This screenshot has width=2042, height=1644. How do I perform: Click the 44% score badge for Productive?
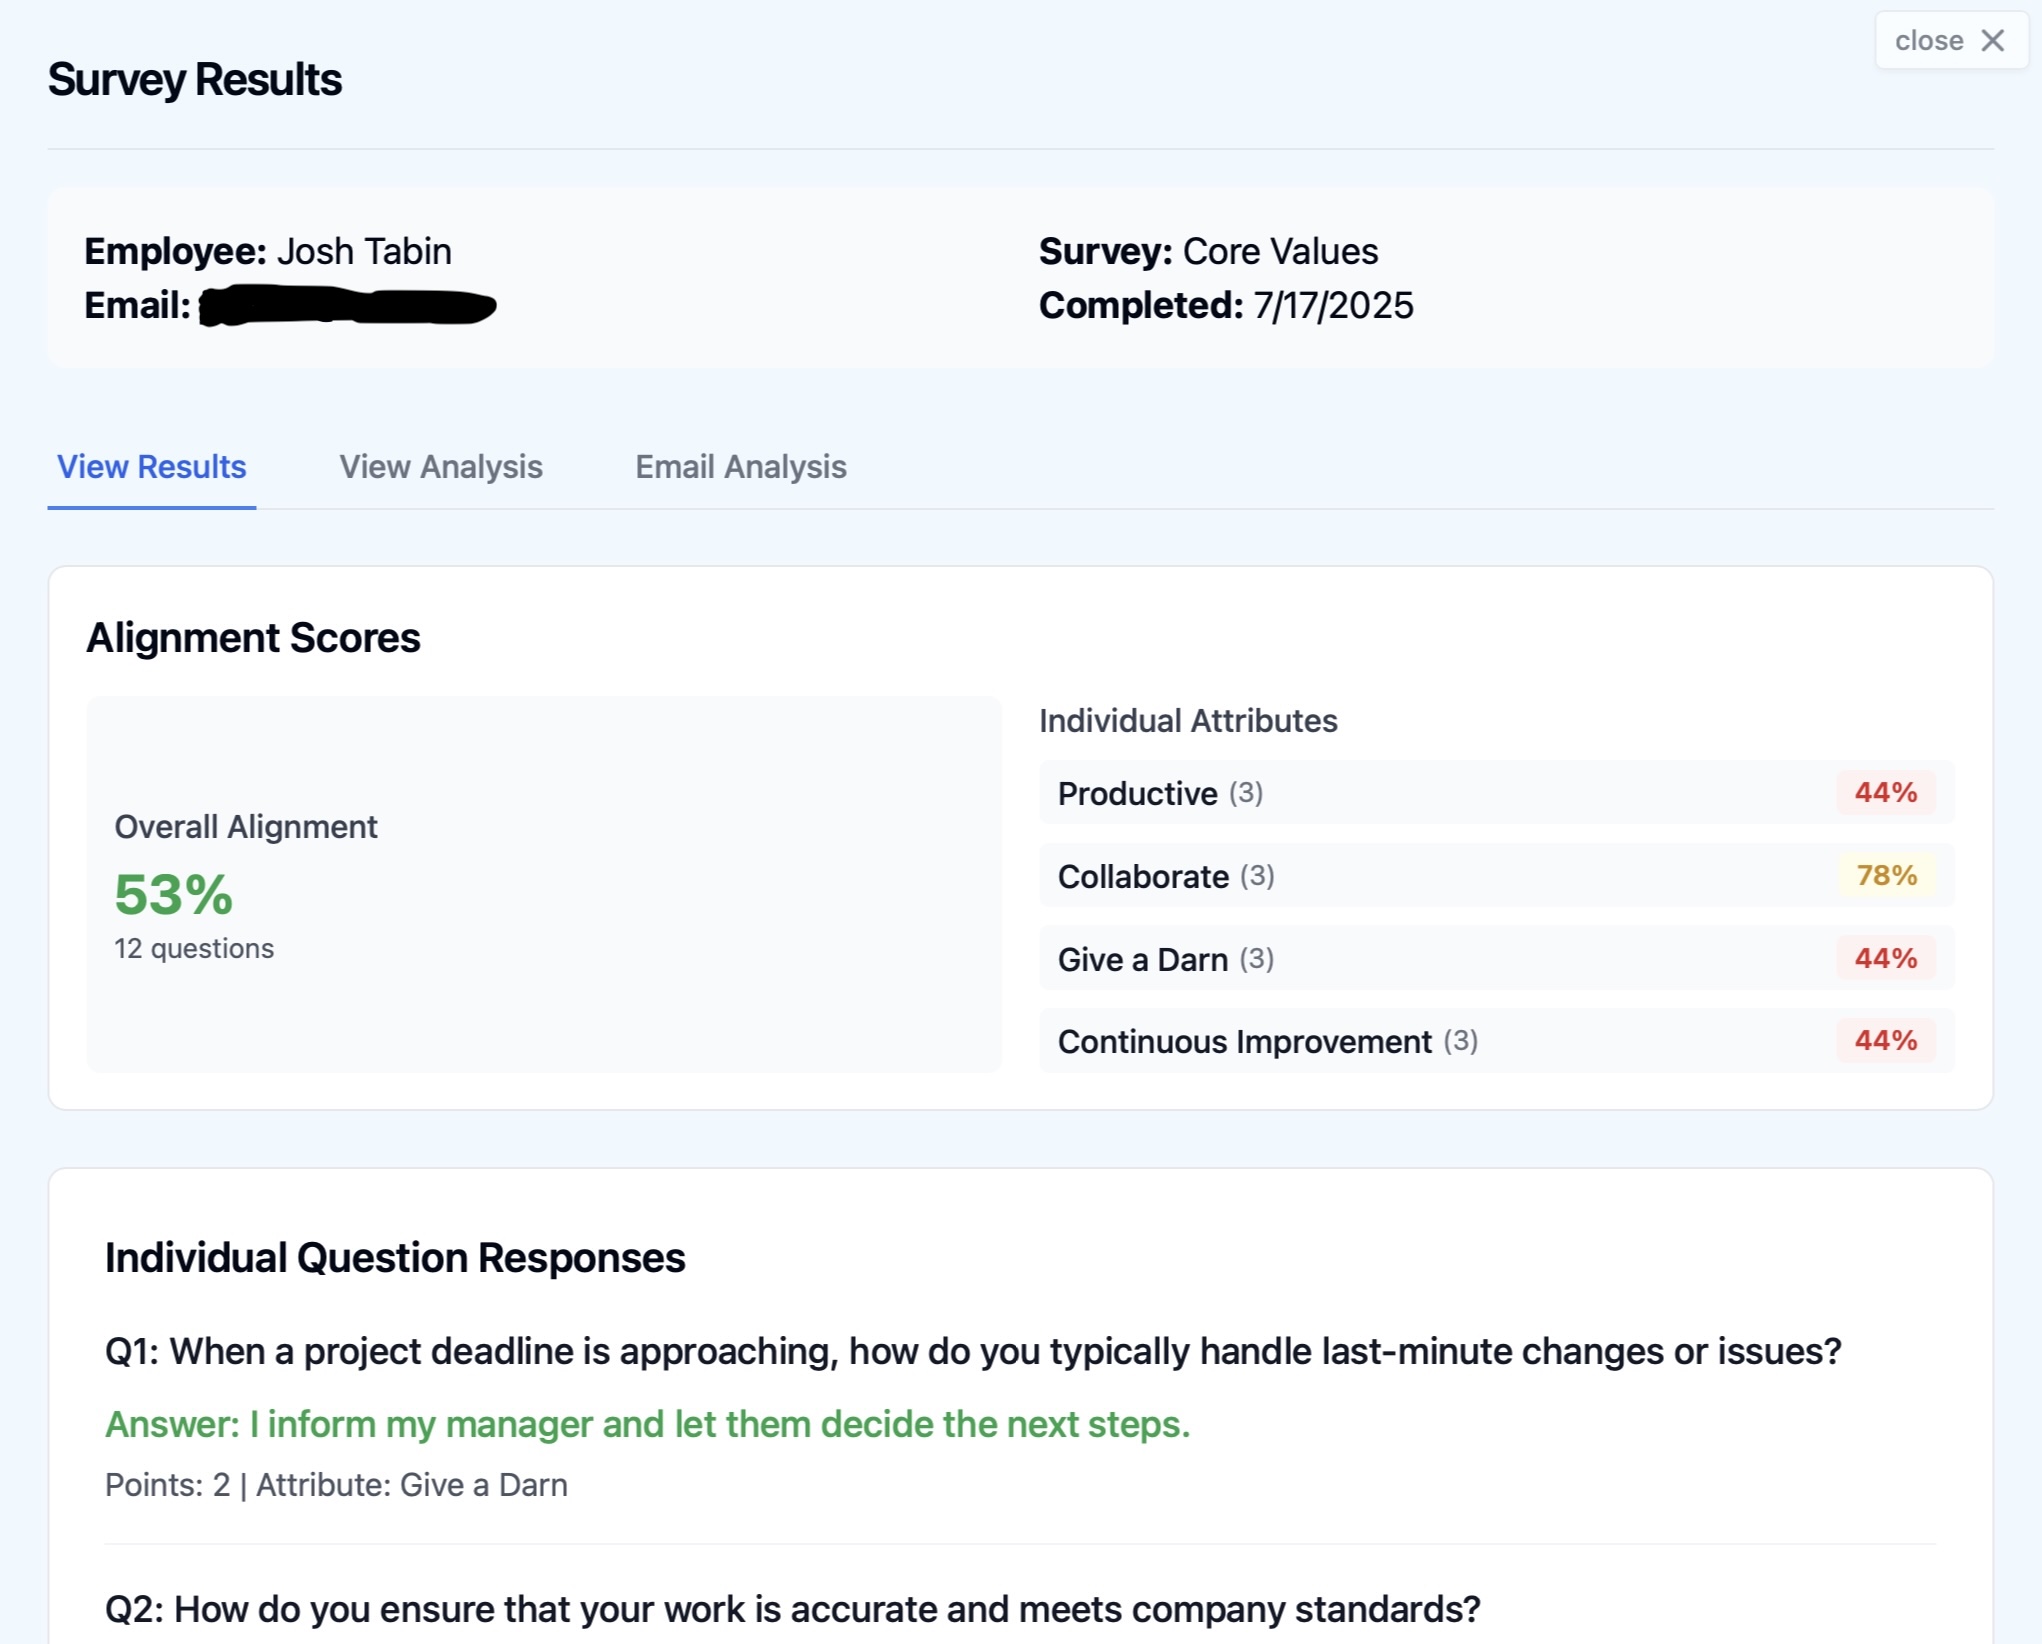pyautogui.click(x=1884, y=793)
